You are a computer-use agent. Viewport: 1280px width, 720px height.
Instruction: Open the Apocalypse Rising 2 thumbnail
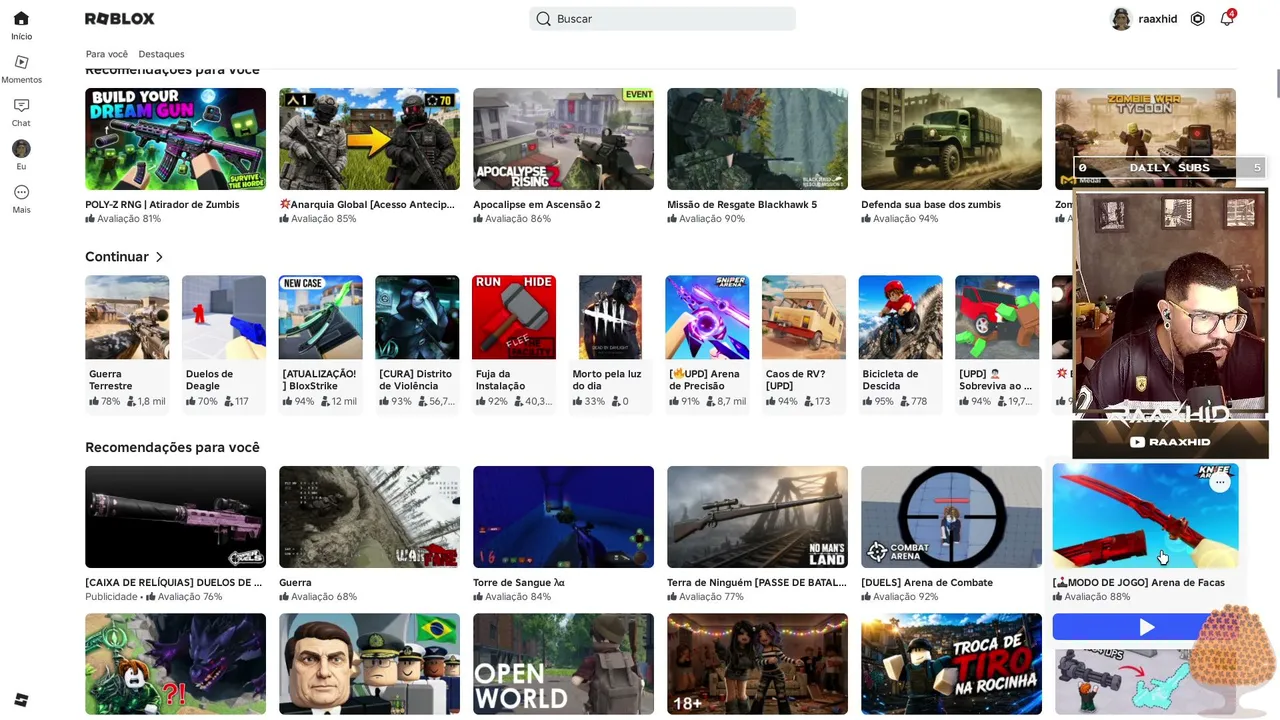point(563,139)
